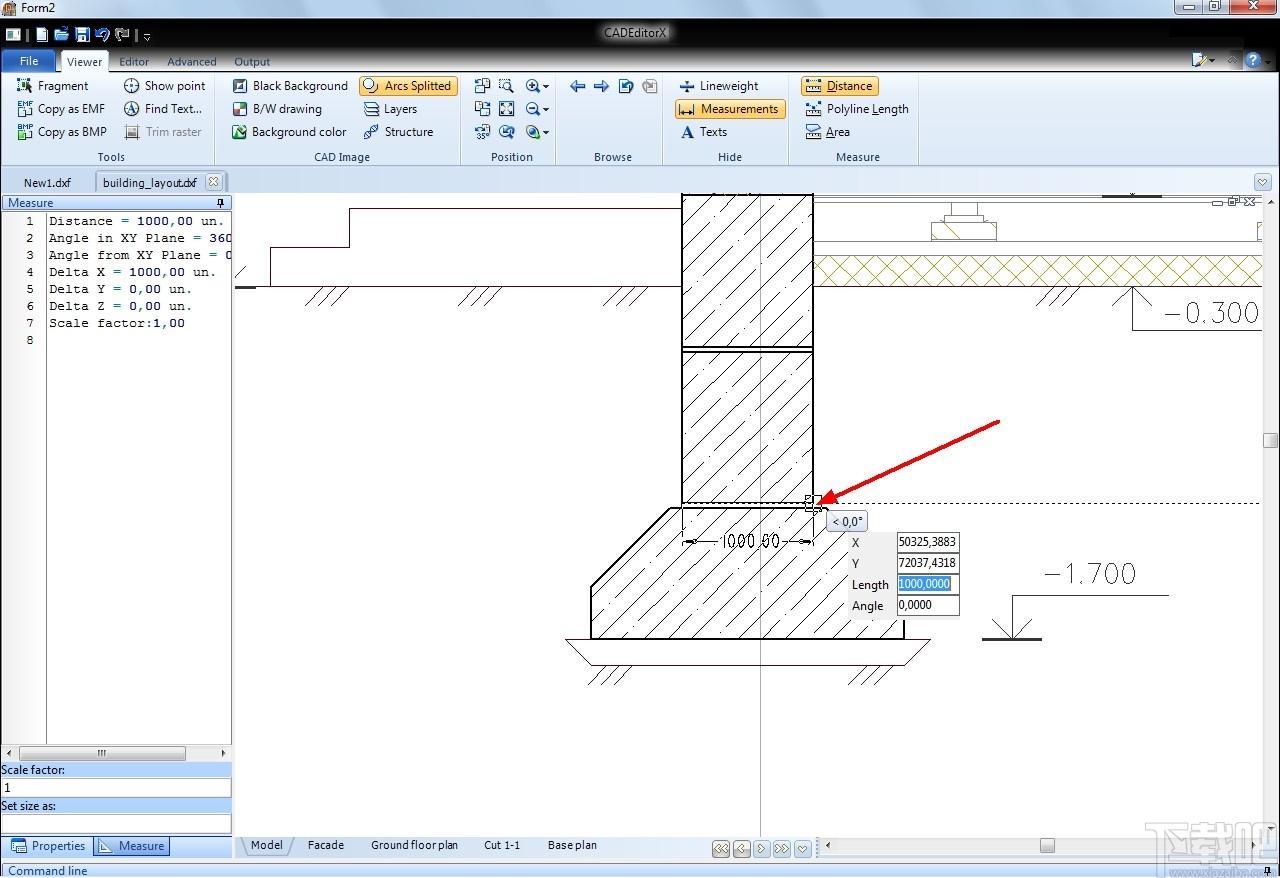The image size is (1280, 878).
Task: Open the Output ribbon tab
Action: 252,62
